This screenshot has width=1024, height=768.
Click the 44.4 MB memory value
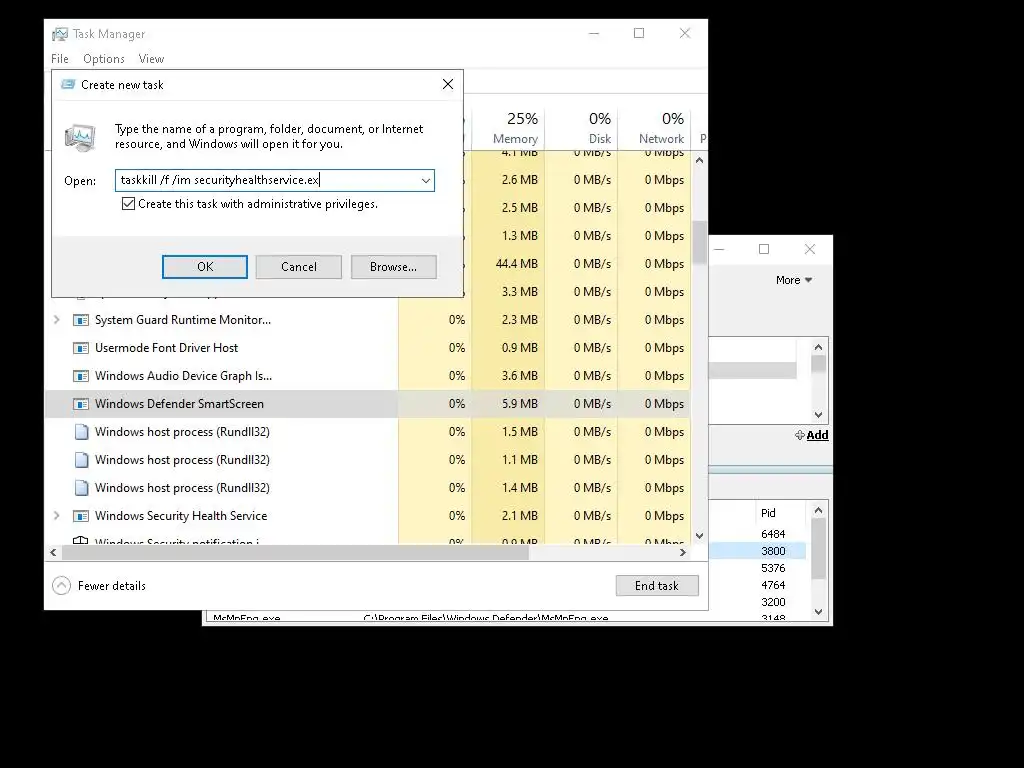[x=517, y=264]
